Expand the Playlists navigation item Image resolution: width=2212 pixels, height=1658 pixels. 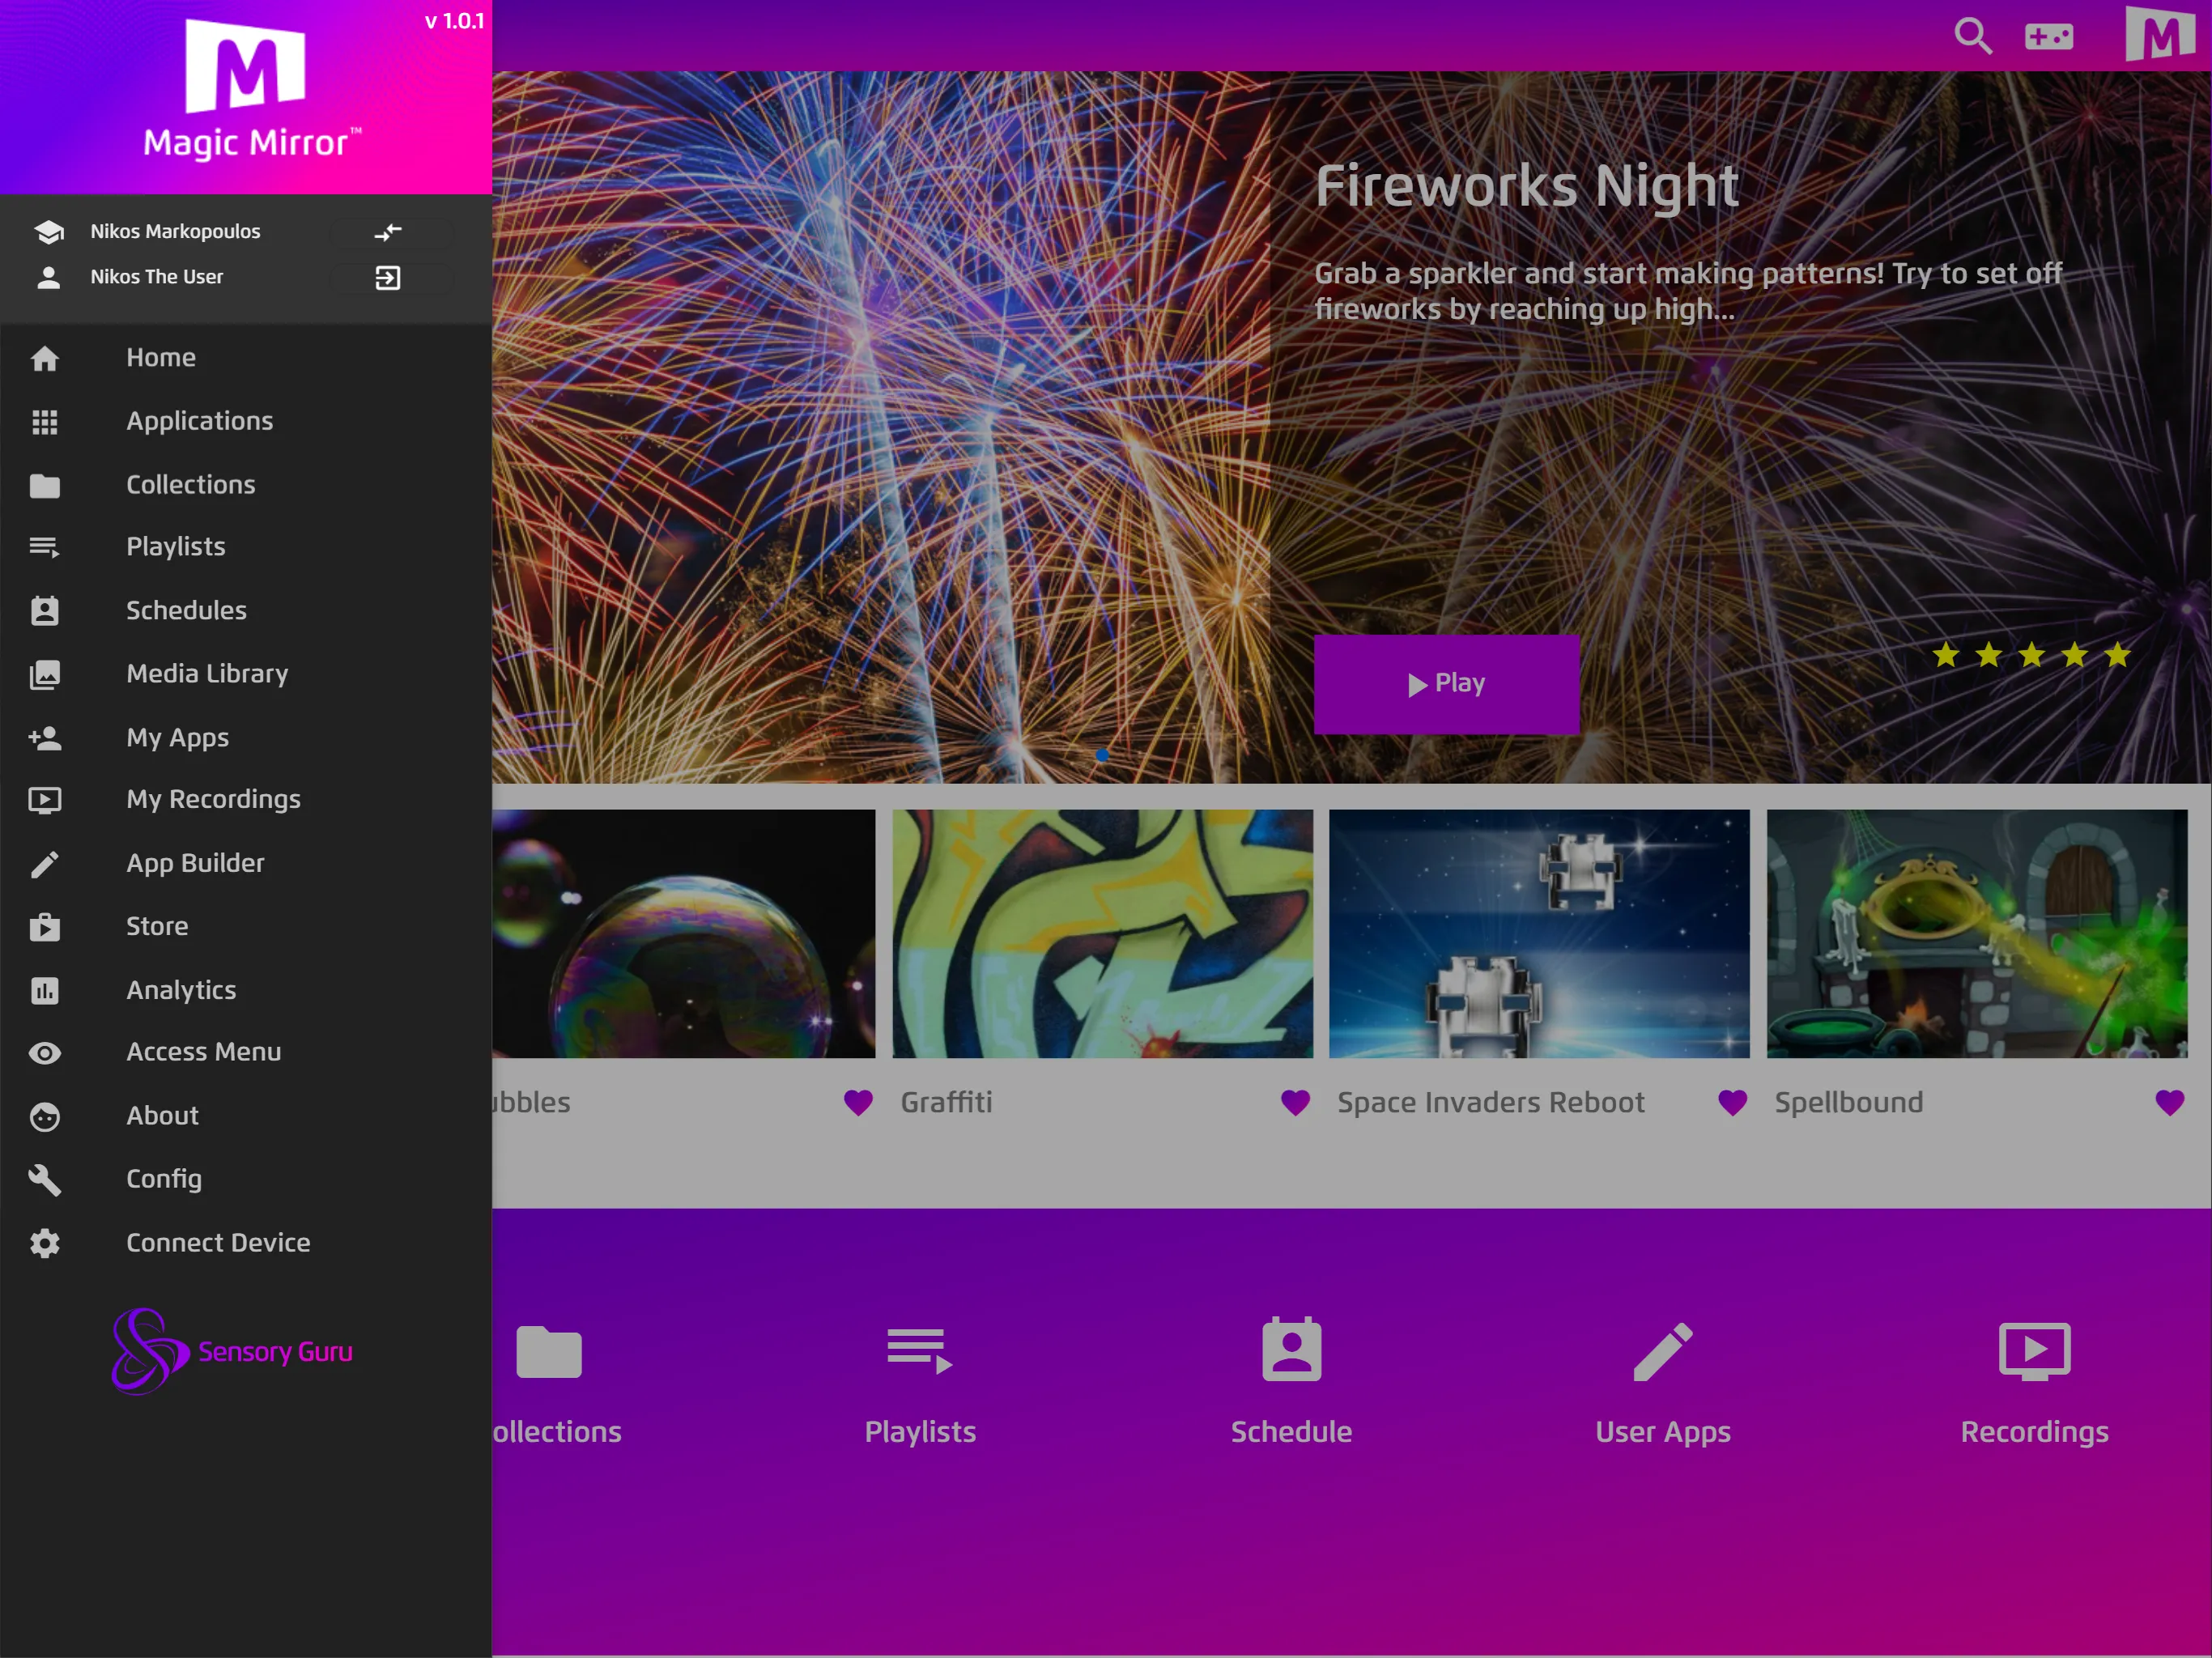tap(176, 545)
